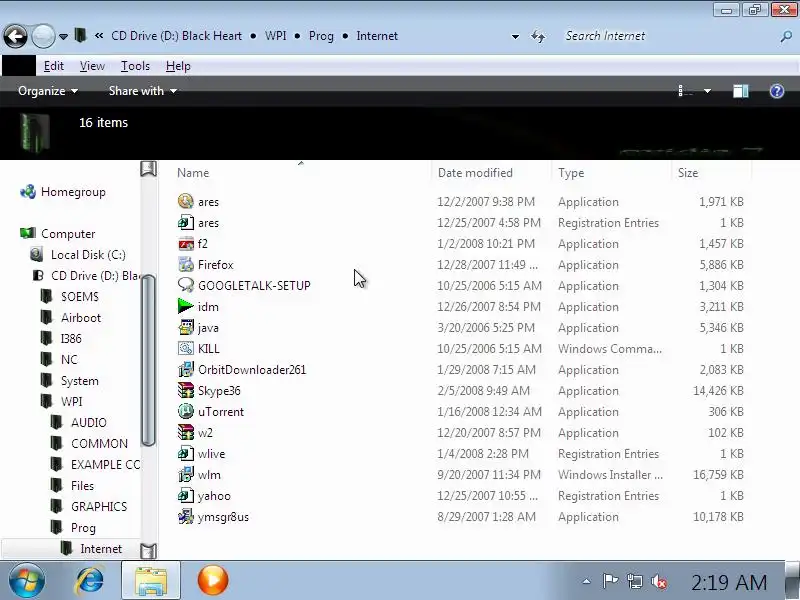Open the View menu
Screen dimensions: 800x600
[x=92, y=66]
